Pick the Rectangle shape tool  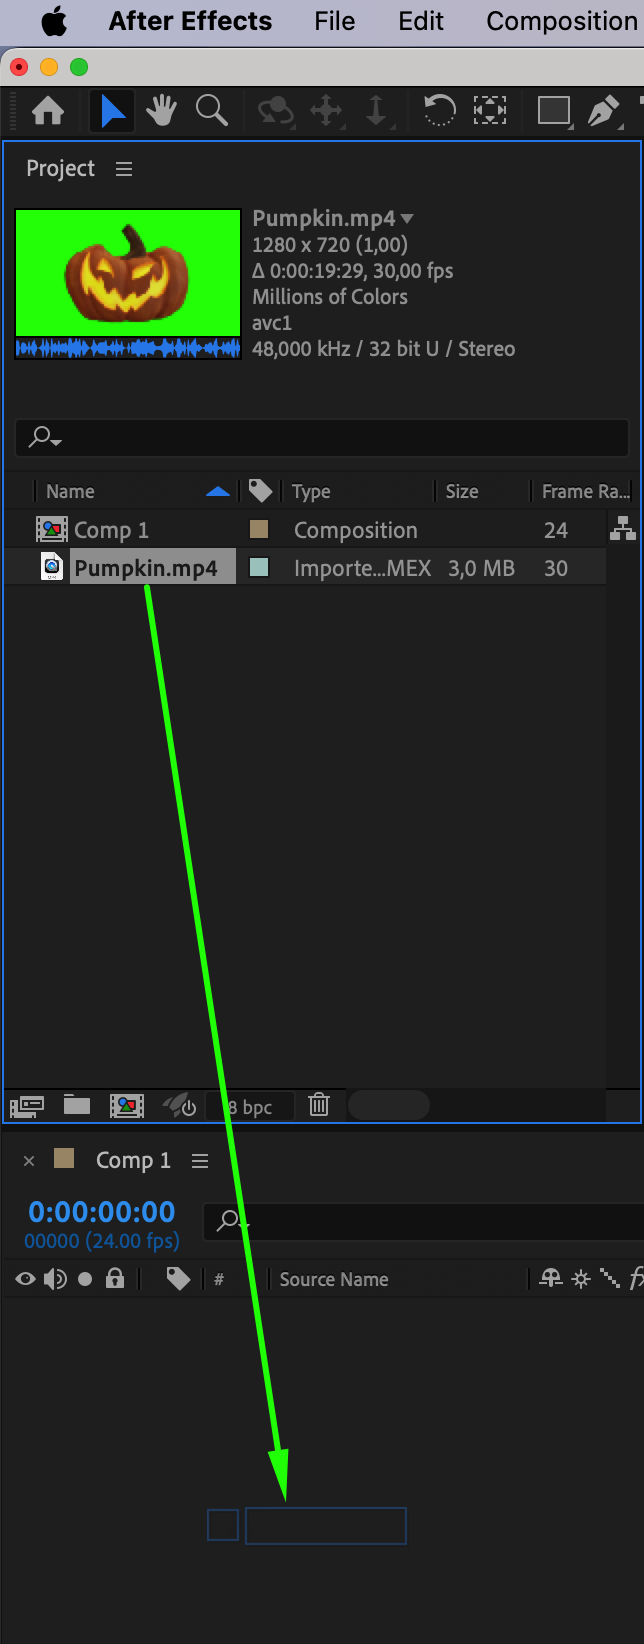554,110
